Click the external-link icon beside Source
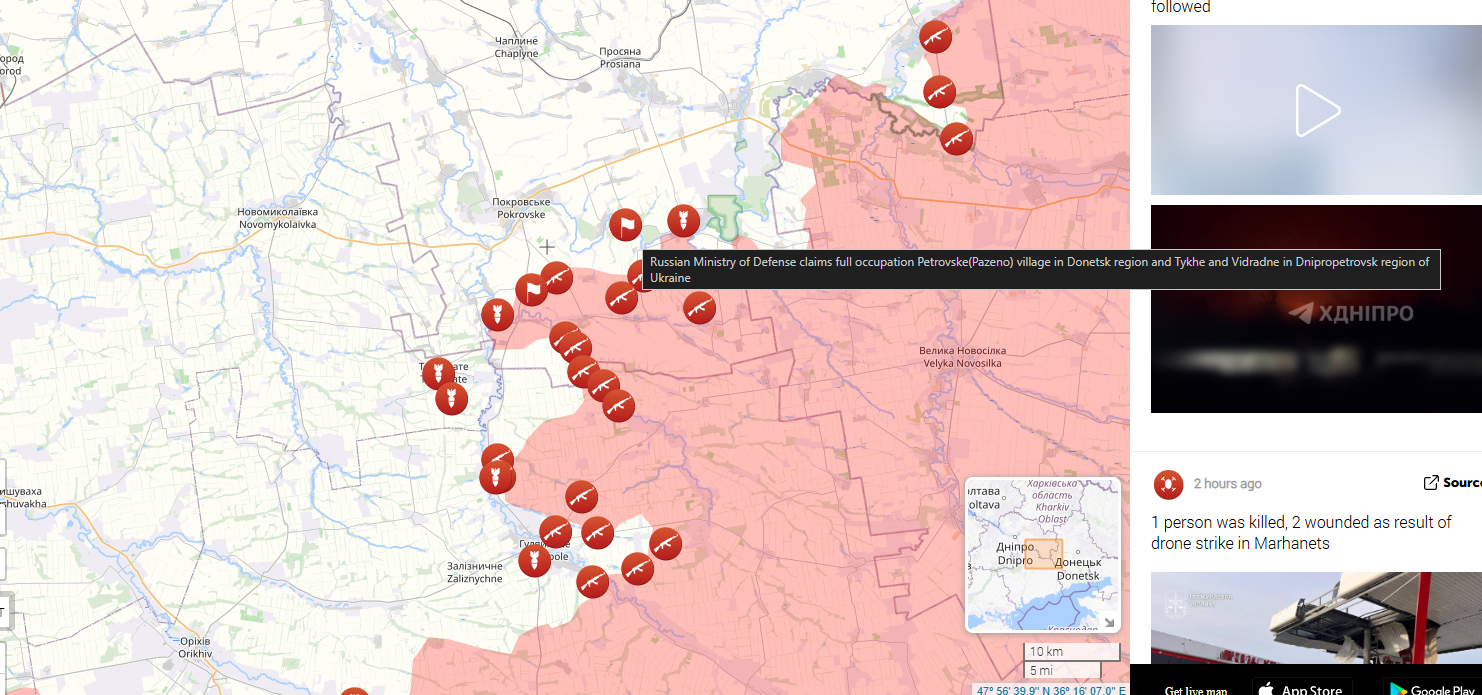 pos(1431,483)
